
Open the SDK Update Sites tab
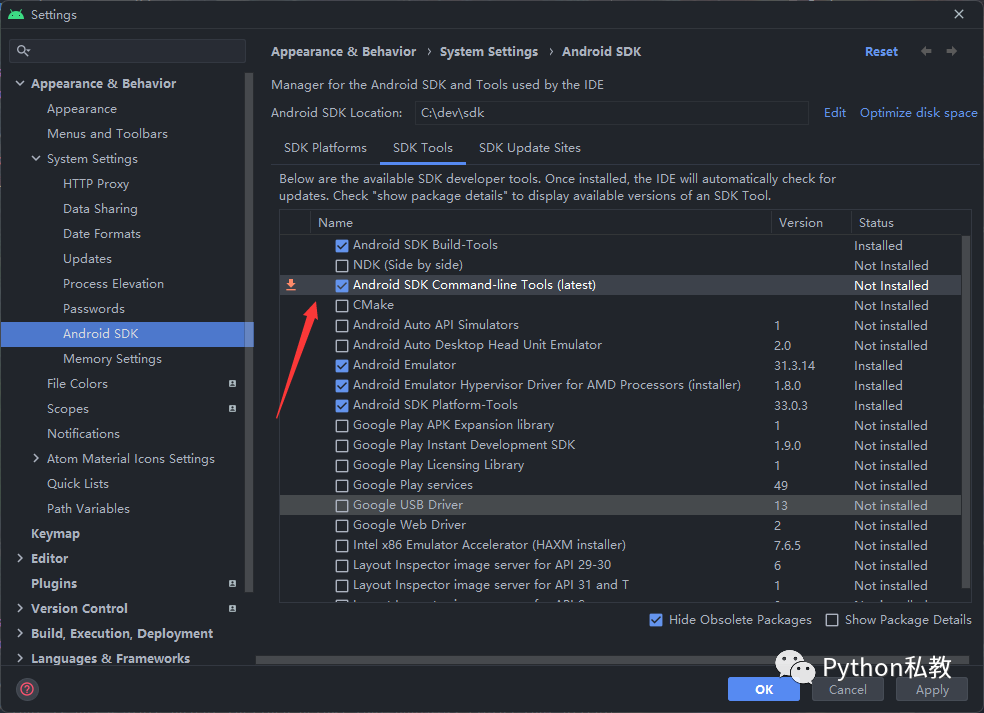coord(530,147)
